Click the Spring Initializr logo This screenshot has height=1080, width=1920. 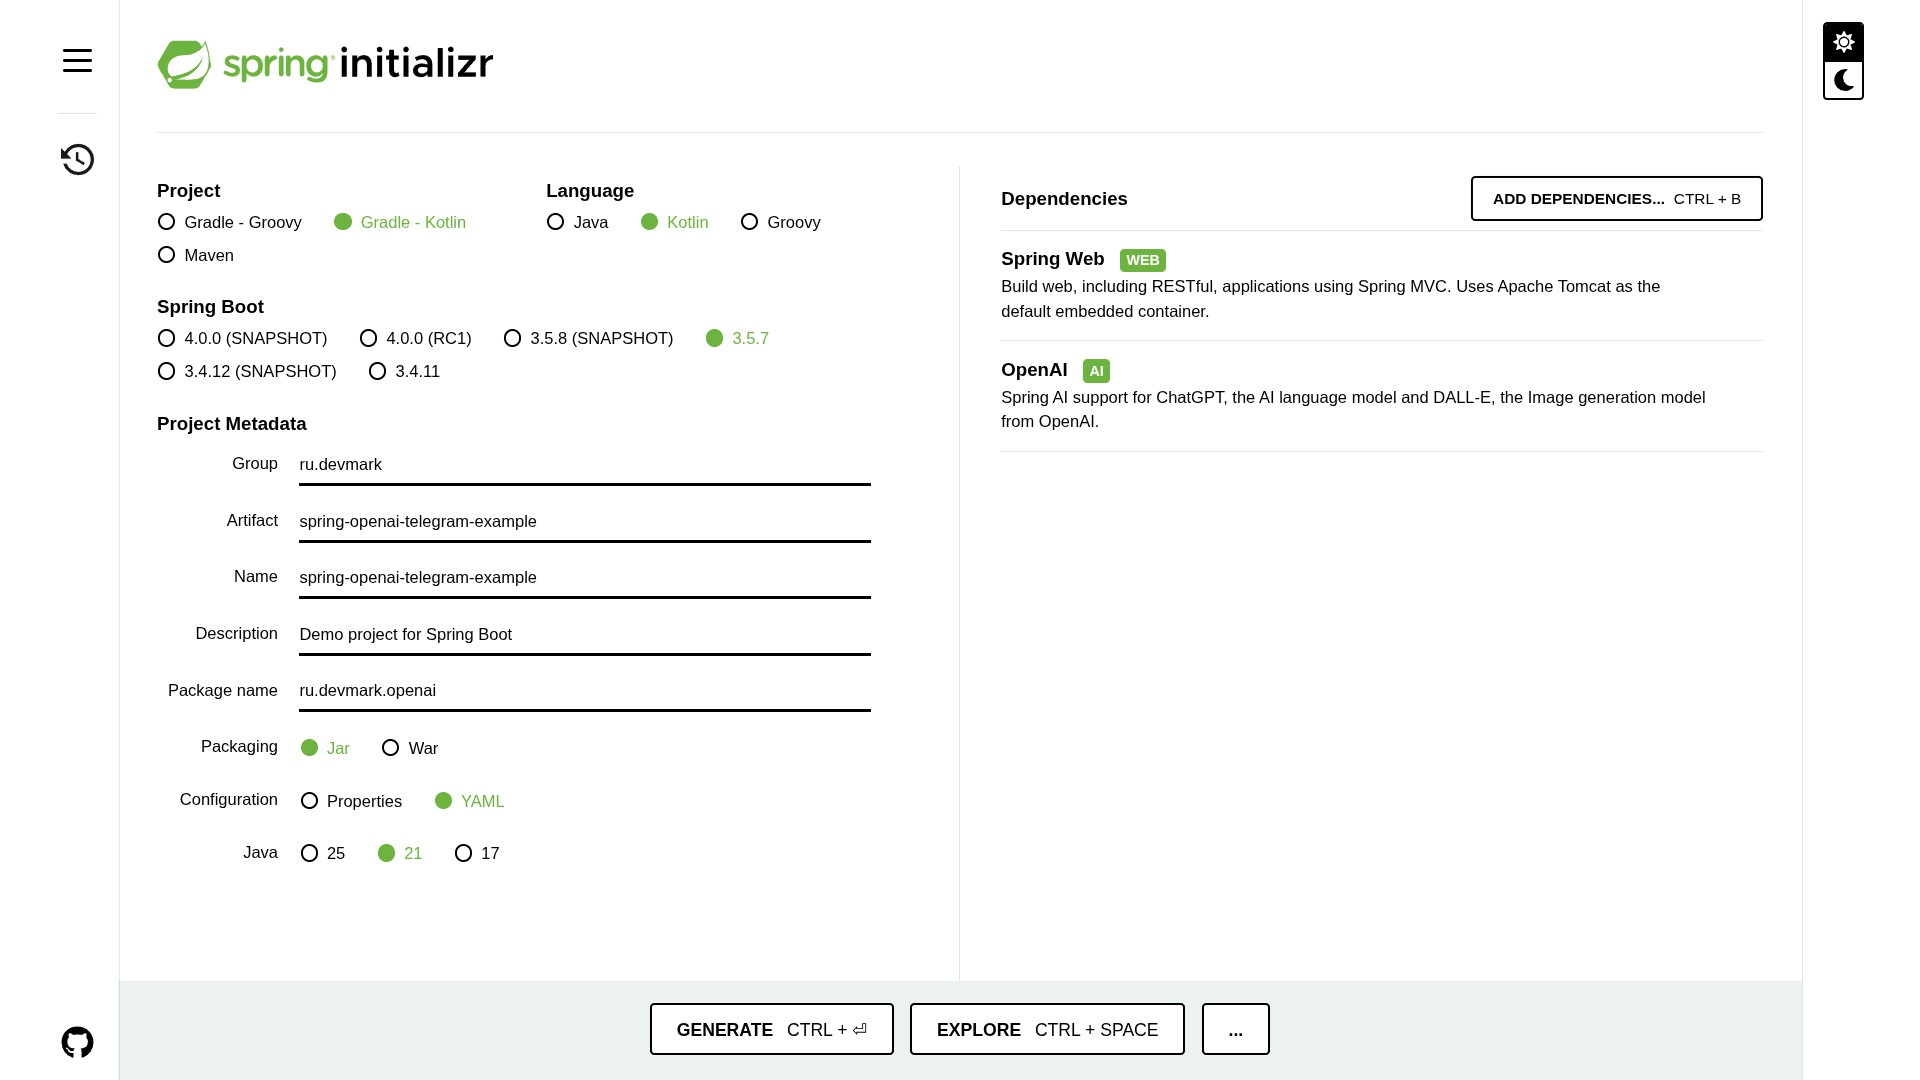coord(325,64)
